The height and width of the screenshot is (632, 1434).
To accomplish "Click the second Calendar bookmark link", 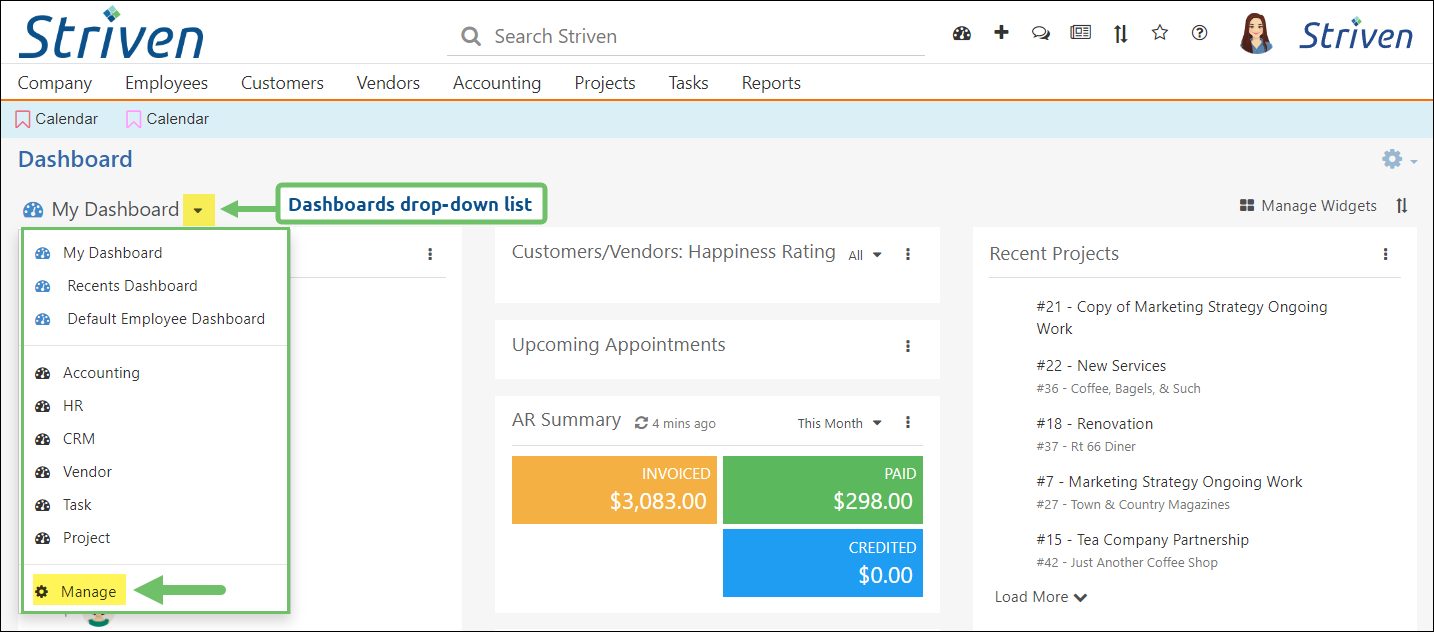I will tap(177, 119).
